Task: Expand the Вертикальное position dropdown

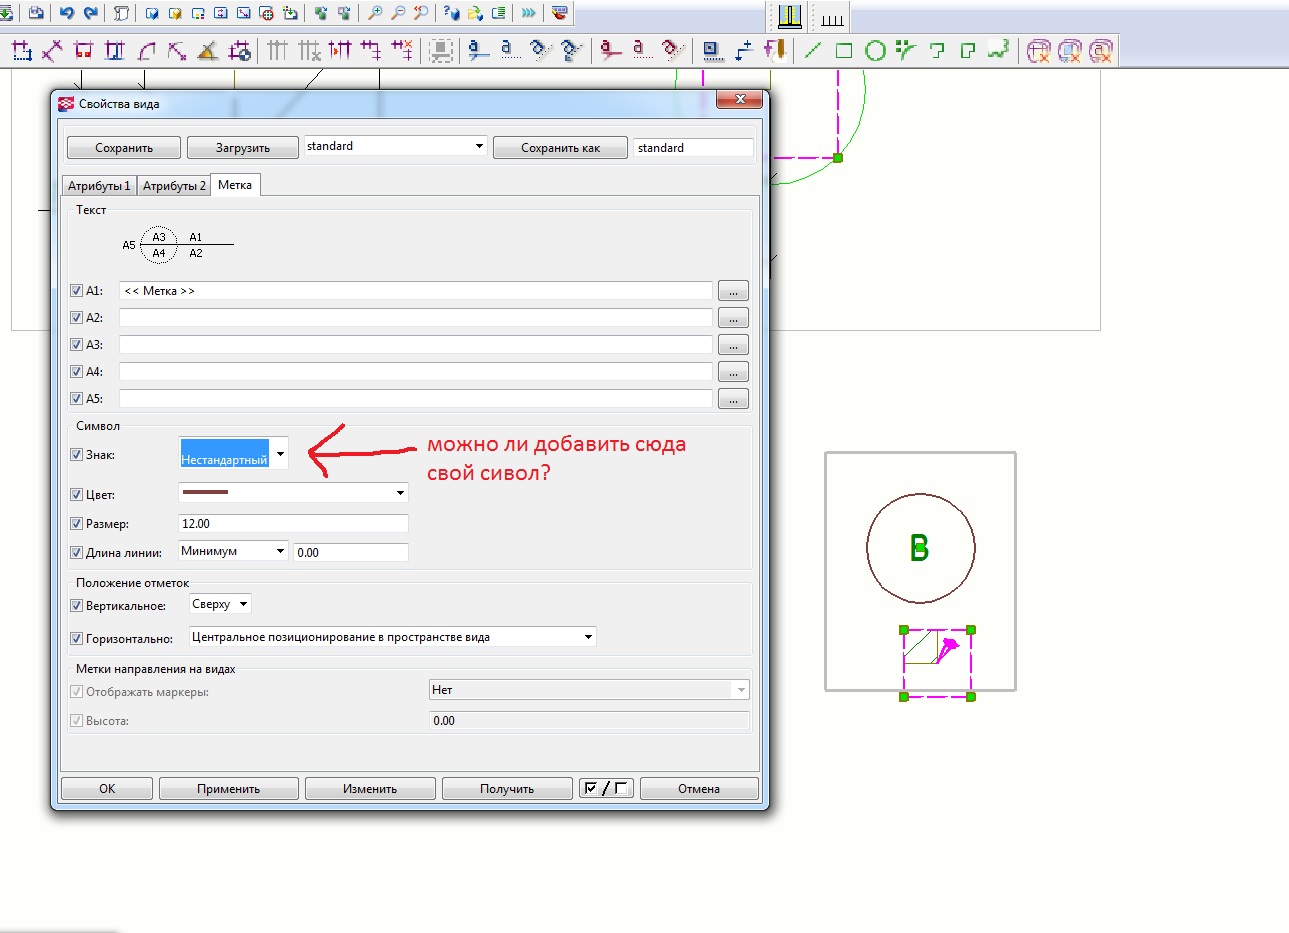Action: (243, 604)
